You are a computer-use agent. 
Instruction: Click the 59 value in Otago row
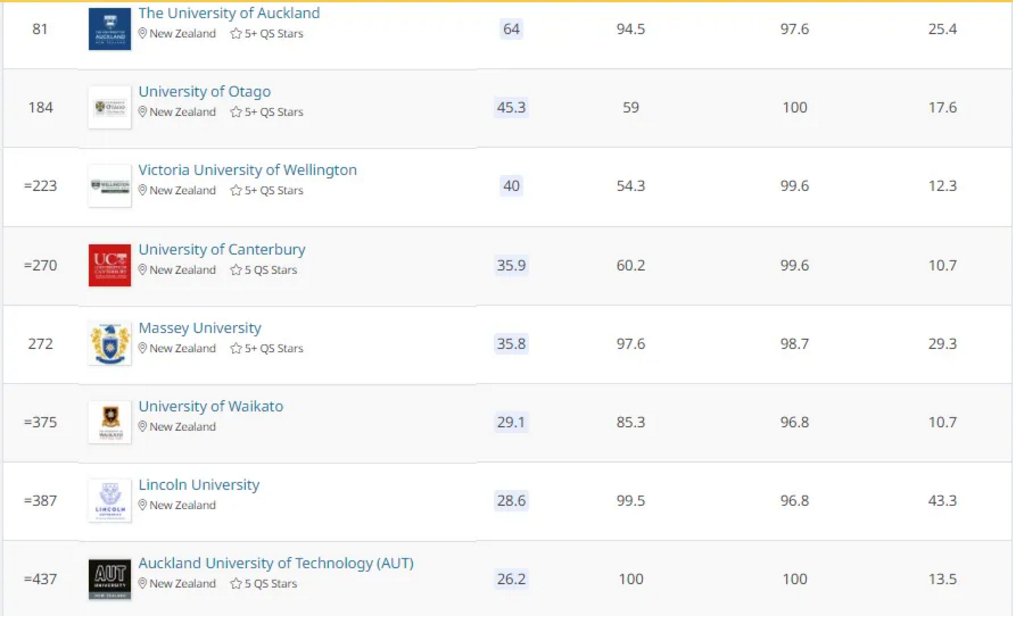[x=631, y=107]
